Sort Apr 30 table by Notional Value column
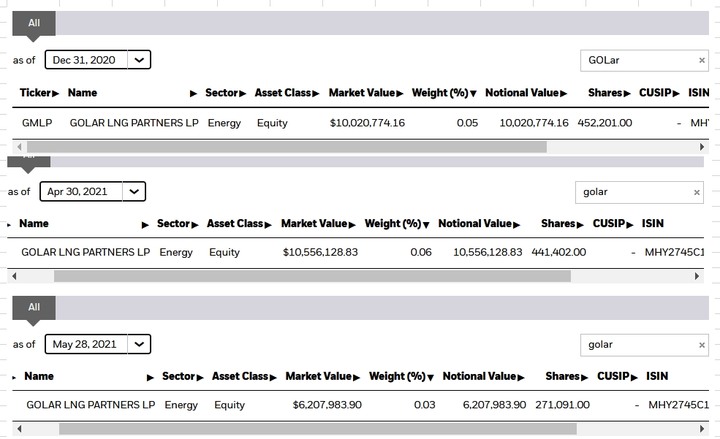The height and width of the screenshot is (439, 720). pyautogui.click(x=479, y=224)
